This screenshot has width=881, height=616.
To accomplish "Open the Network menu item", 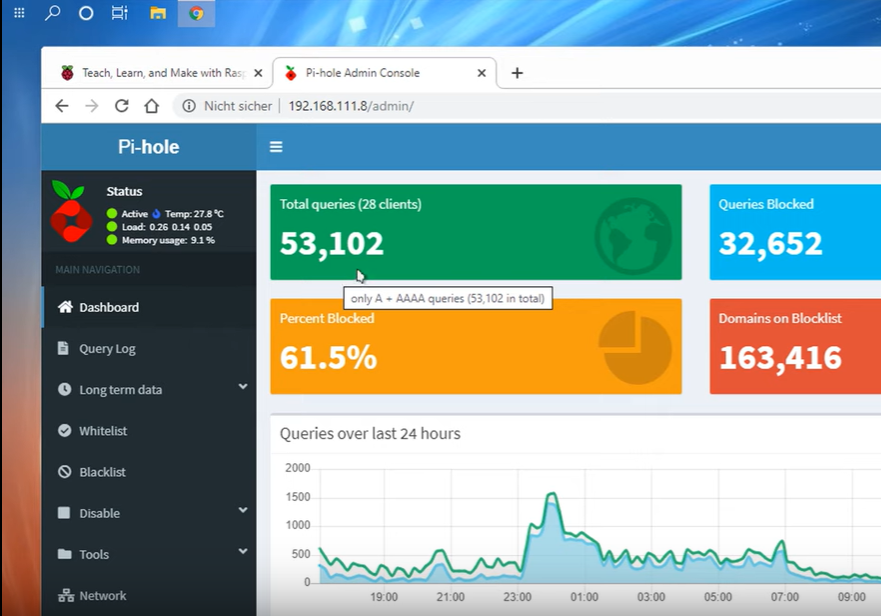I will coord(149,596).
